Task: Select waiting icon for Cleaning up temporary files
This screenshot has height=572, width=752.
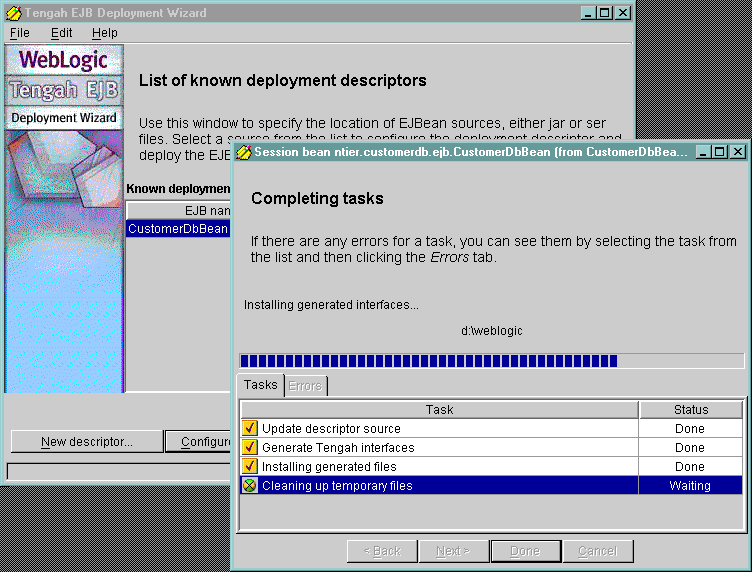Action: [x=249, y=486]
